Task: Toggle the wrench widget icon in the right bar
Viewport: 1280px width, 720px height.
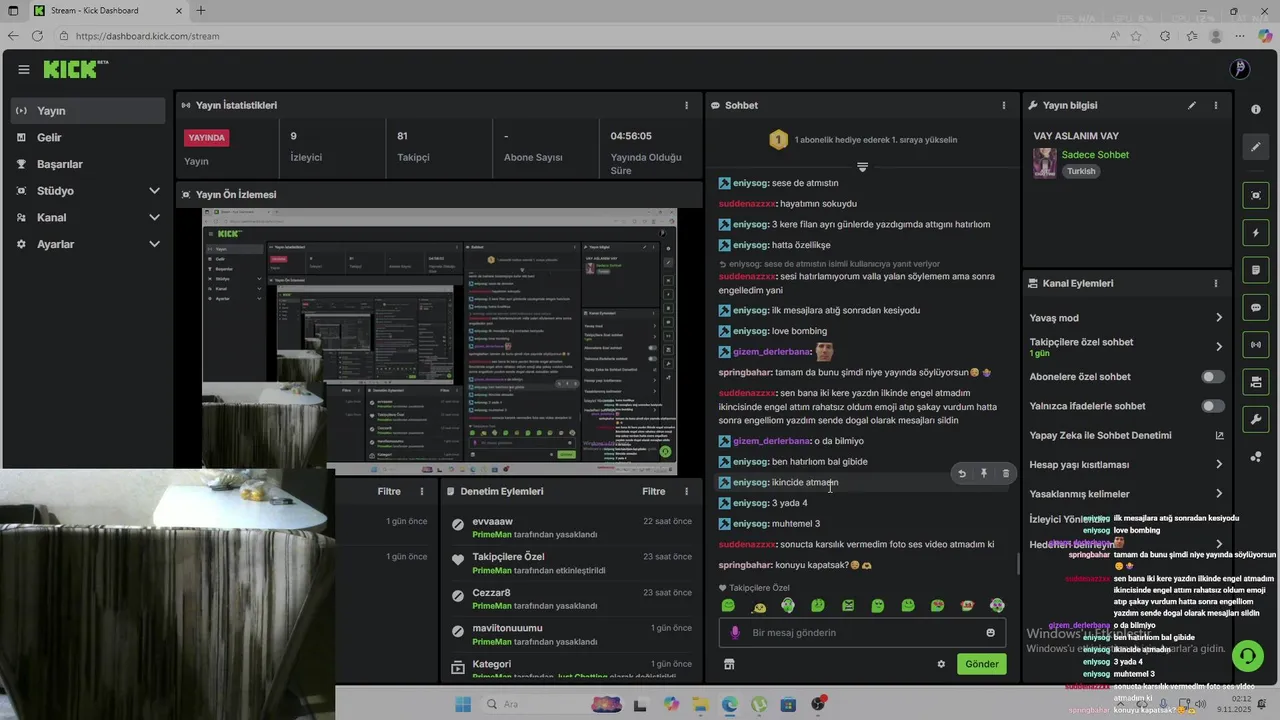Action: pyautogui.click(x=1256, y=419)
